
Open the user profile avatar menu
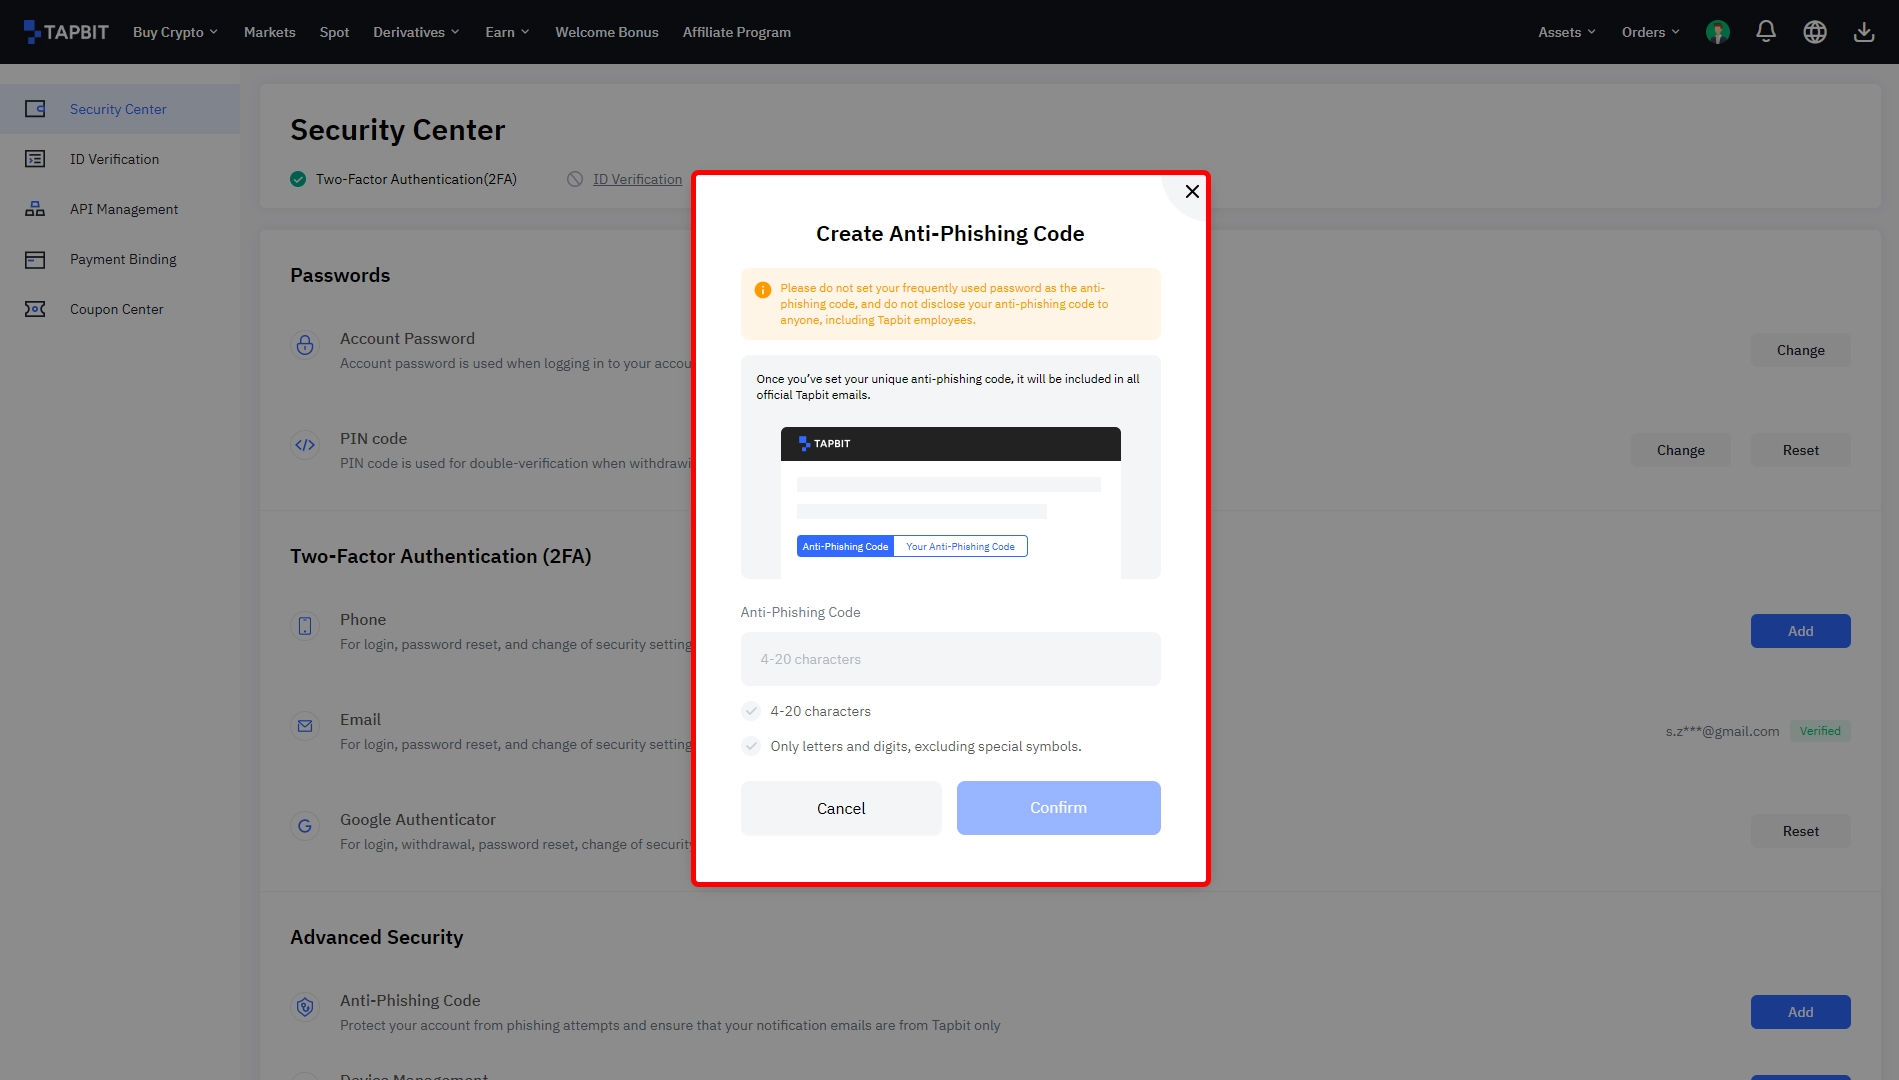tap(1718, 32)
